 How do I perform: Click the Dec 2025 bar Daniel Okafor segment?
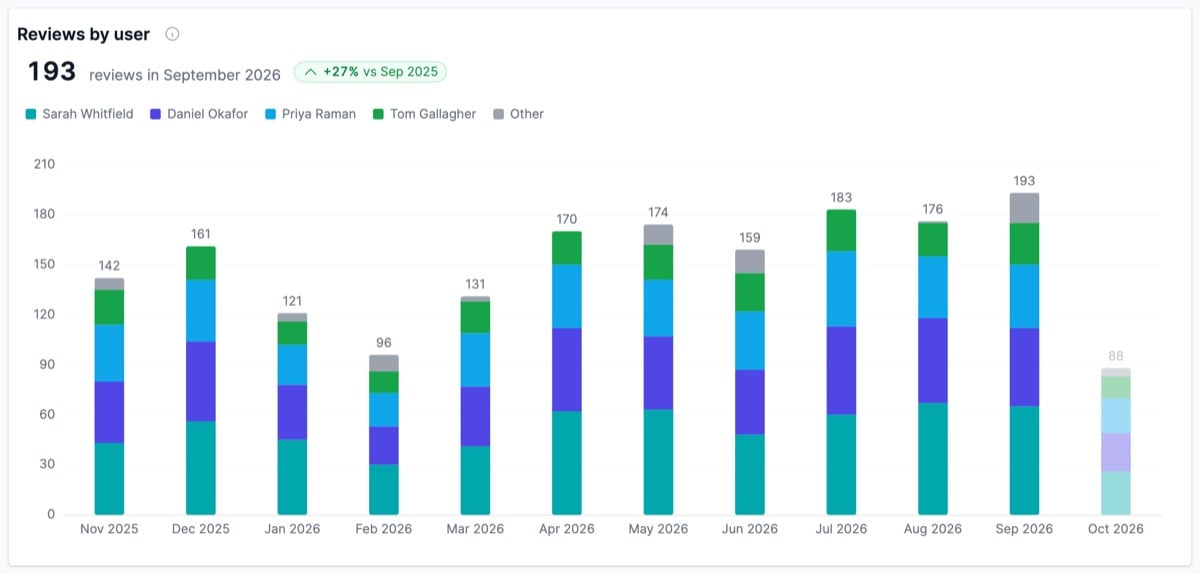[201, 381]
